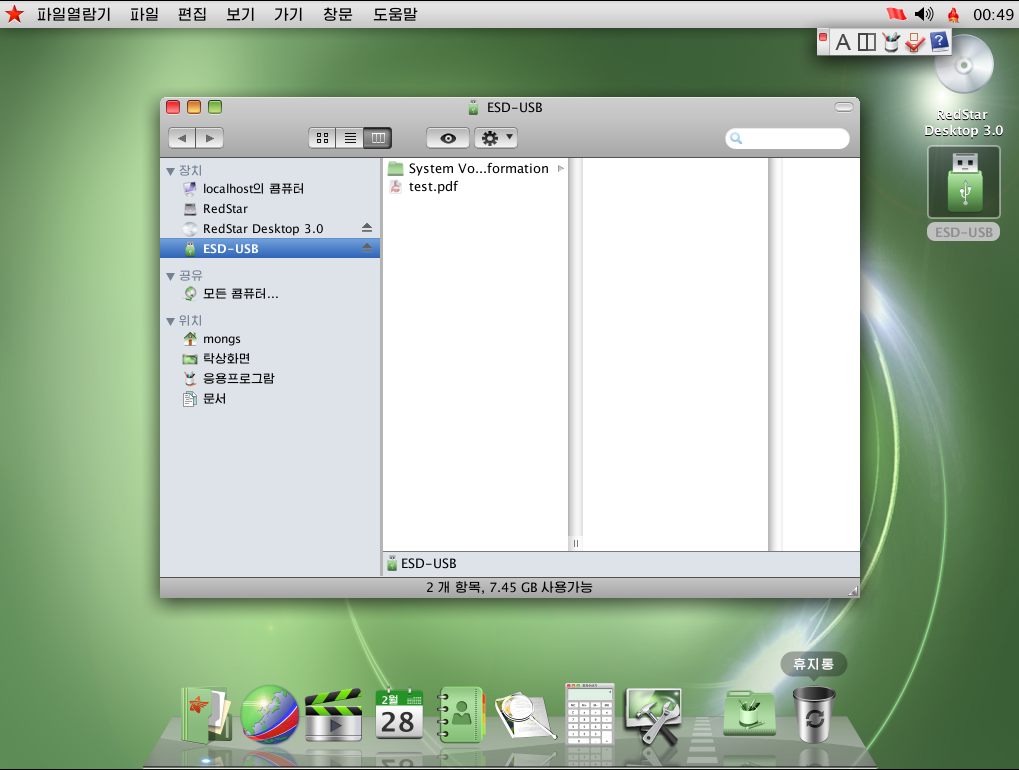Go back with the left arrow button
Viewport: 1019px width, 770px height.
182,138
